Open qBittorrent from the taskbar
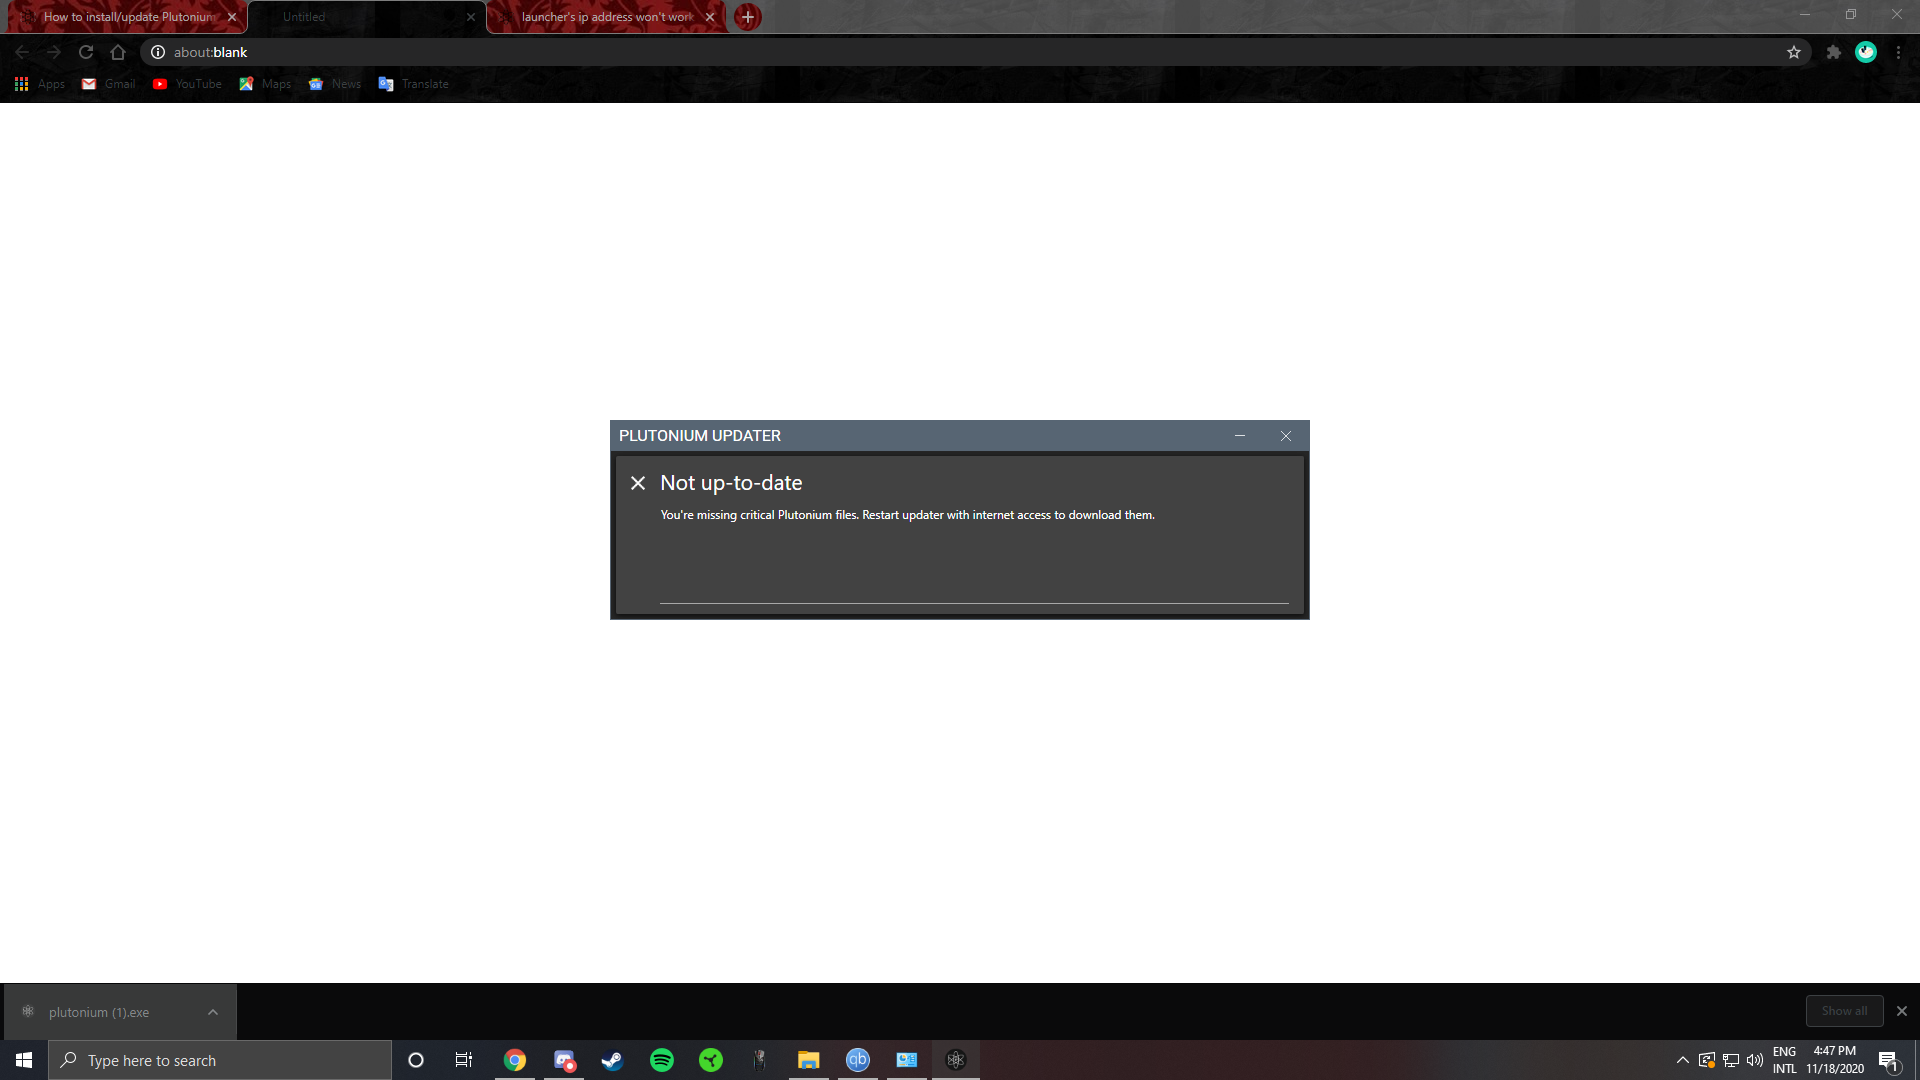Image resolution: width=1920 pixels, height=1080 pixels. tap(858, 1060)
